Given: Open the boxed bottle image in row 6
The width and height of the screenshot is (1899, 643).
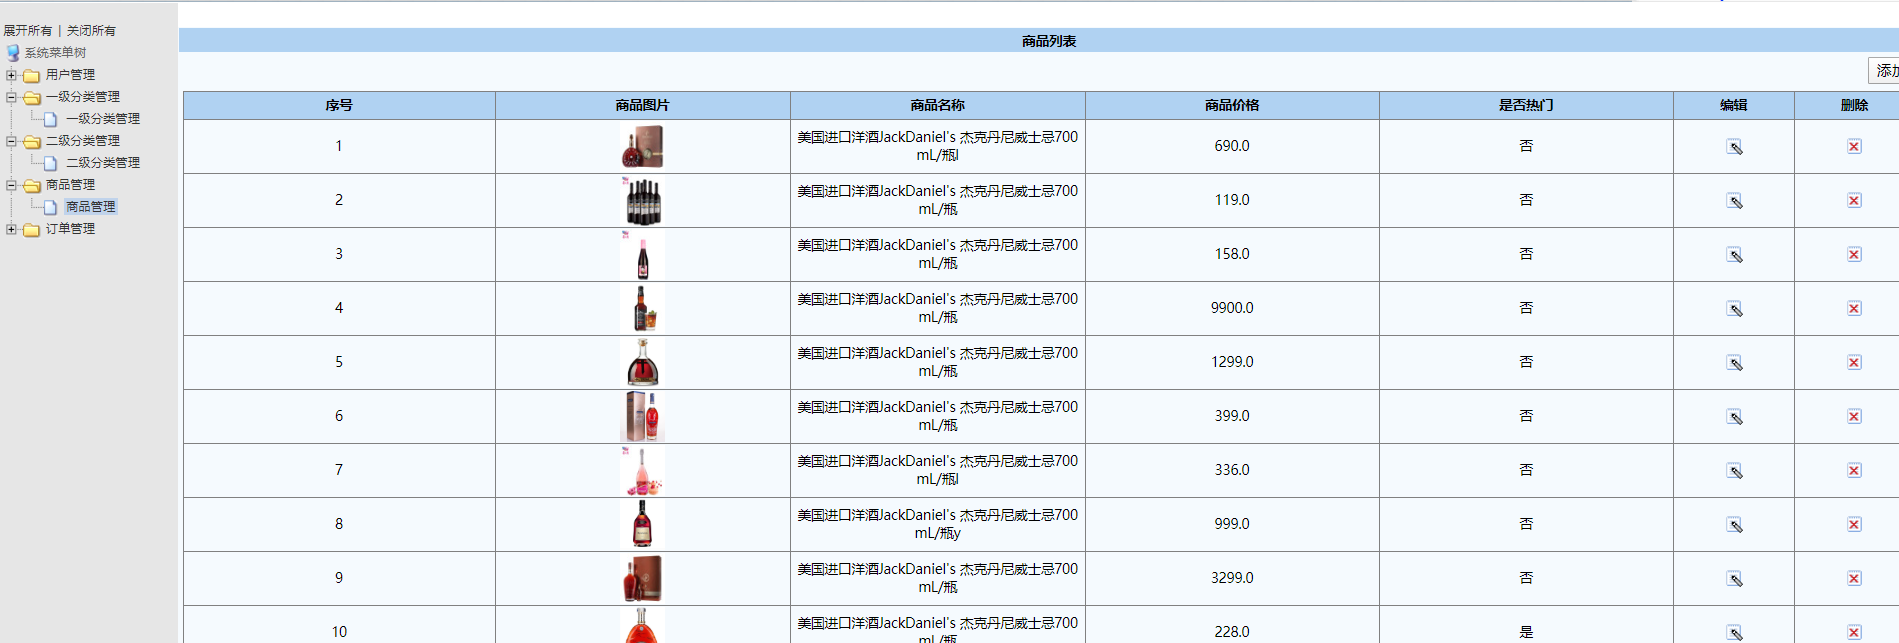Looking at the screenshot, I should click(642, 416).
